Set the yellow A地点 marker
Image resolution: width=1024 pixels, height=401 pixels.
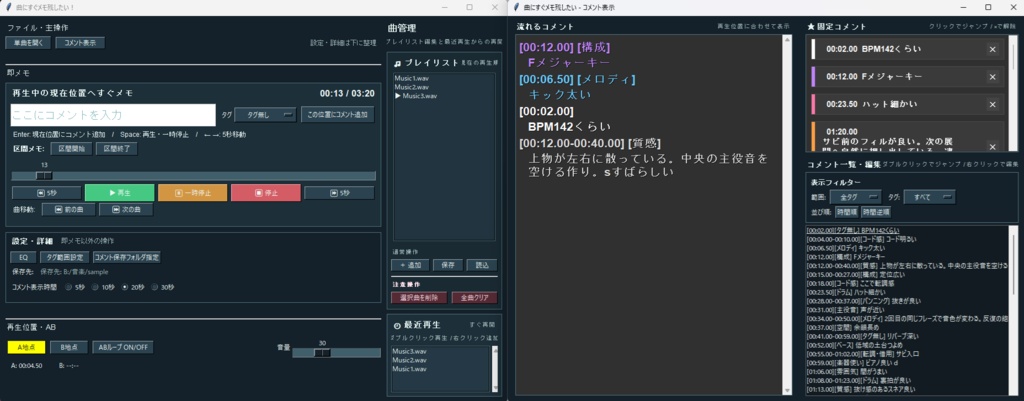pyautogui.click(x=27, y=347)
